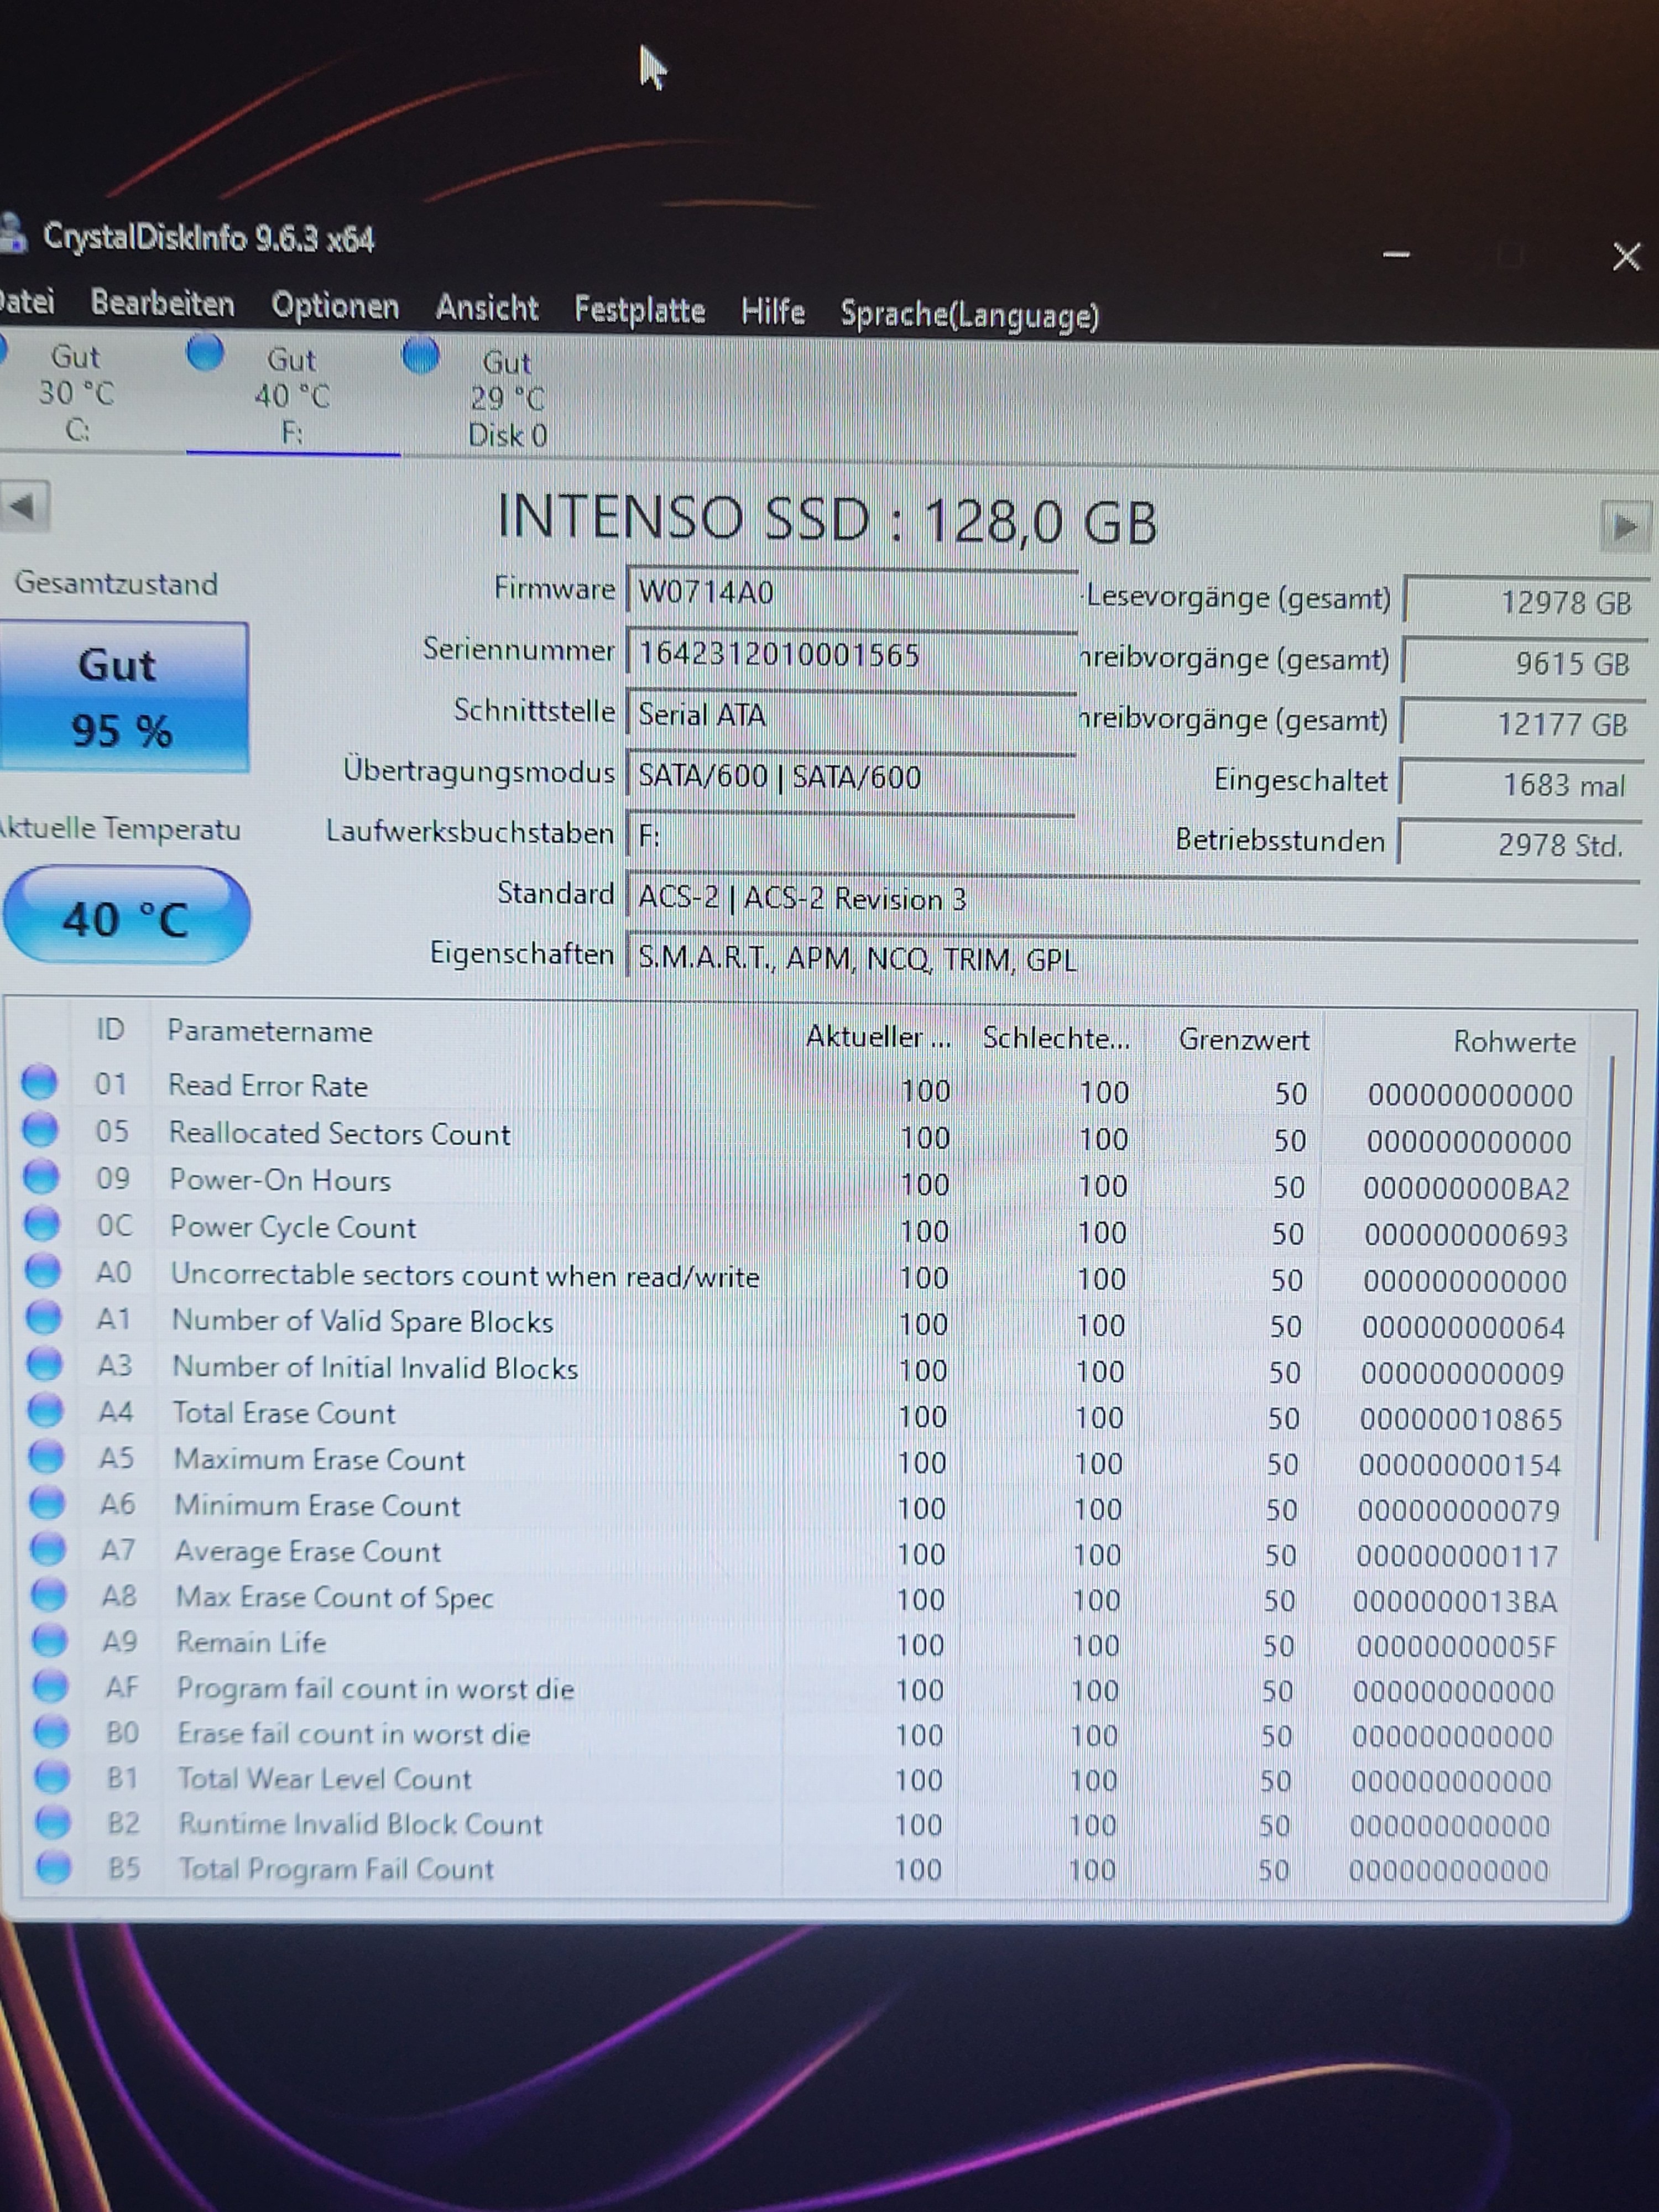Screen dimensions: 1659x2212
Task: Click the Seriennummer value field
Action: tap(850, 655)
